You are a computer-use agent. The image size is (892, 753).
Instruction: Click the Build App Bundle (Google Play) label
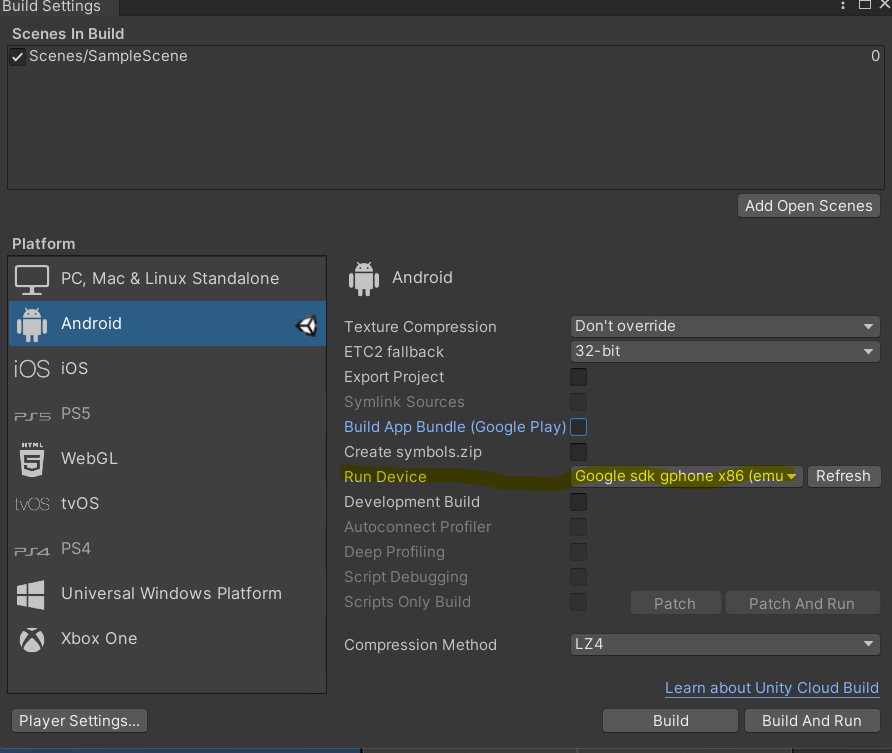coord(455,427)
